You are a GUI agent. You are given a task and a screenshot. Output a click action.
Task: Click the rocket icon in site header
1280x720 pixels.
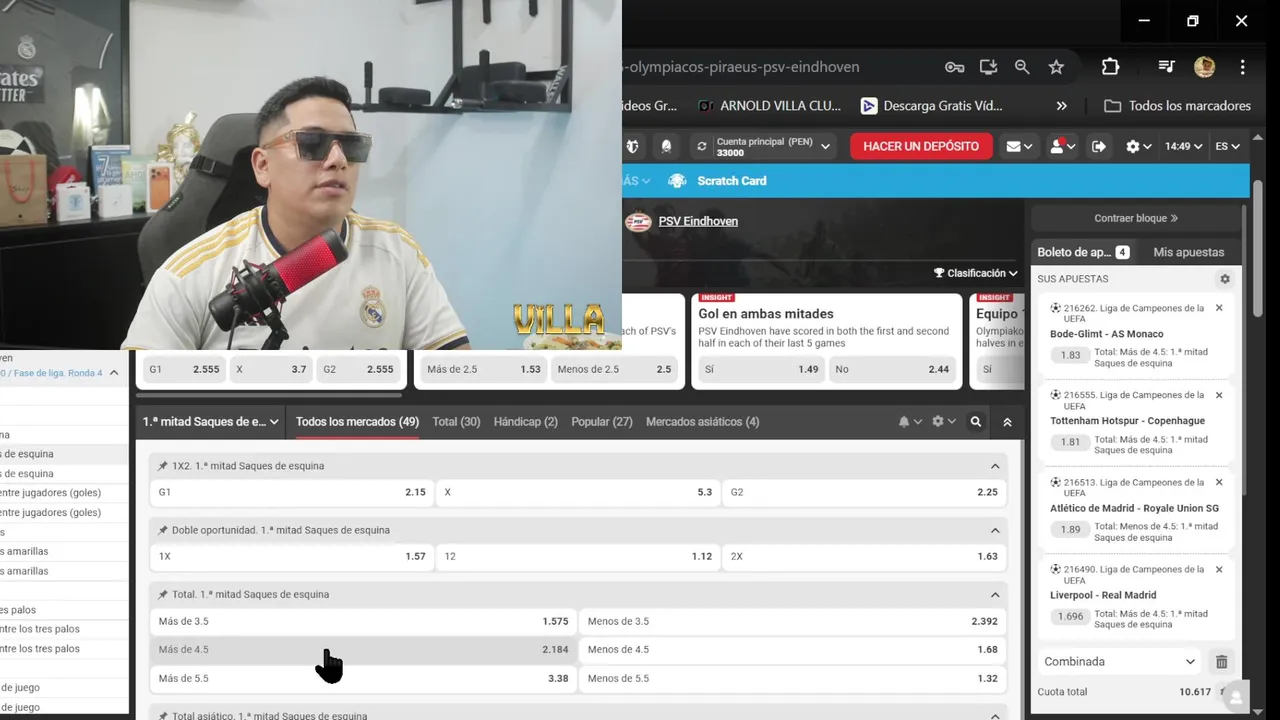(x=666, y=146)
